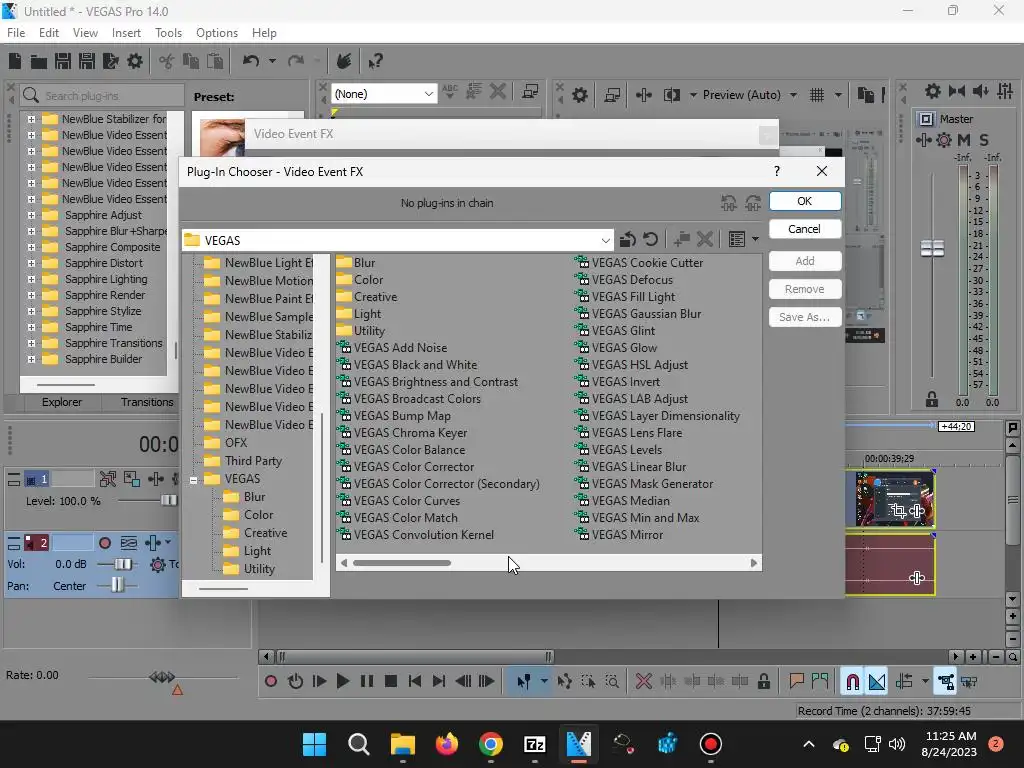This screenshot has width=1024, height=768.
Task: Click OK in Plug-In Chooser
Action: click(805, 201)
